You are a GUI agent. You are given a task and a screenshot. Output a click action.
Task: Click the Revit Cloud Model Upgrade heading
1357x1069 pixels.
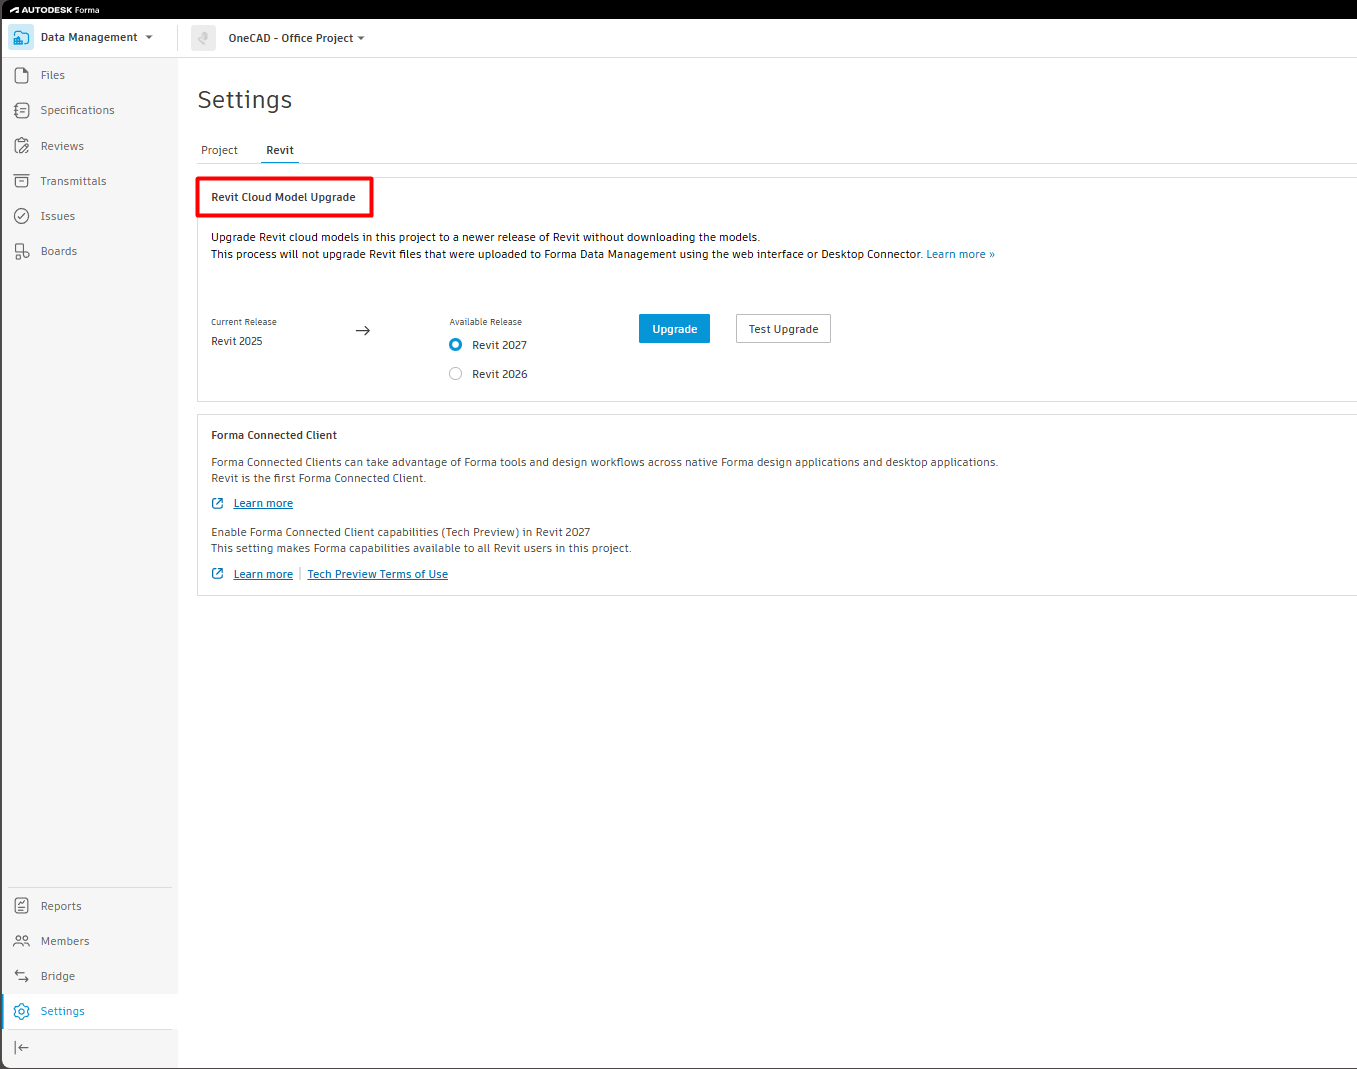tap(283, 197)
